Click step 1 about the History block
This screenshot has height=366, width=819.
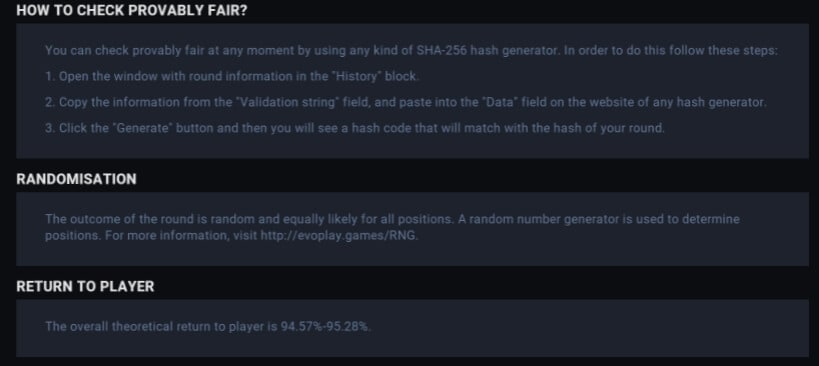(x=232, y=76)
